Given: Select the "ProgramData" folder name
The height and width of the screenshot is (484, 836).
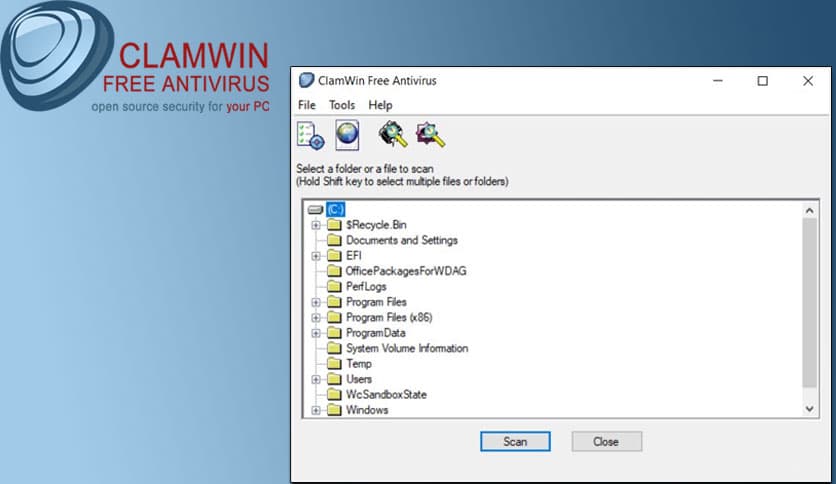Looking at the screenshot, I should point(375,333).
